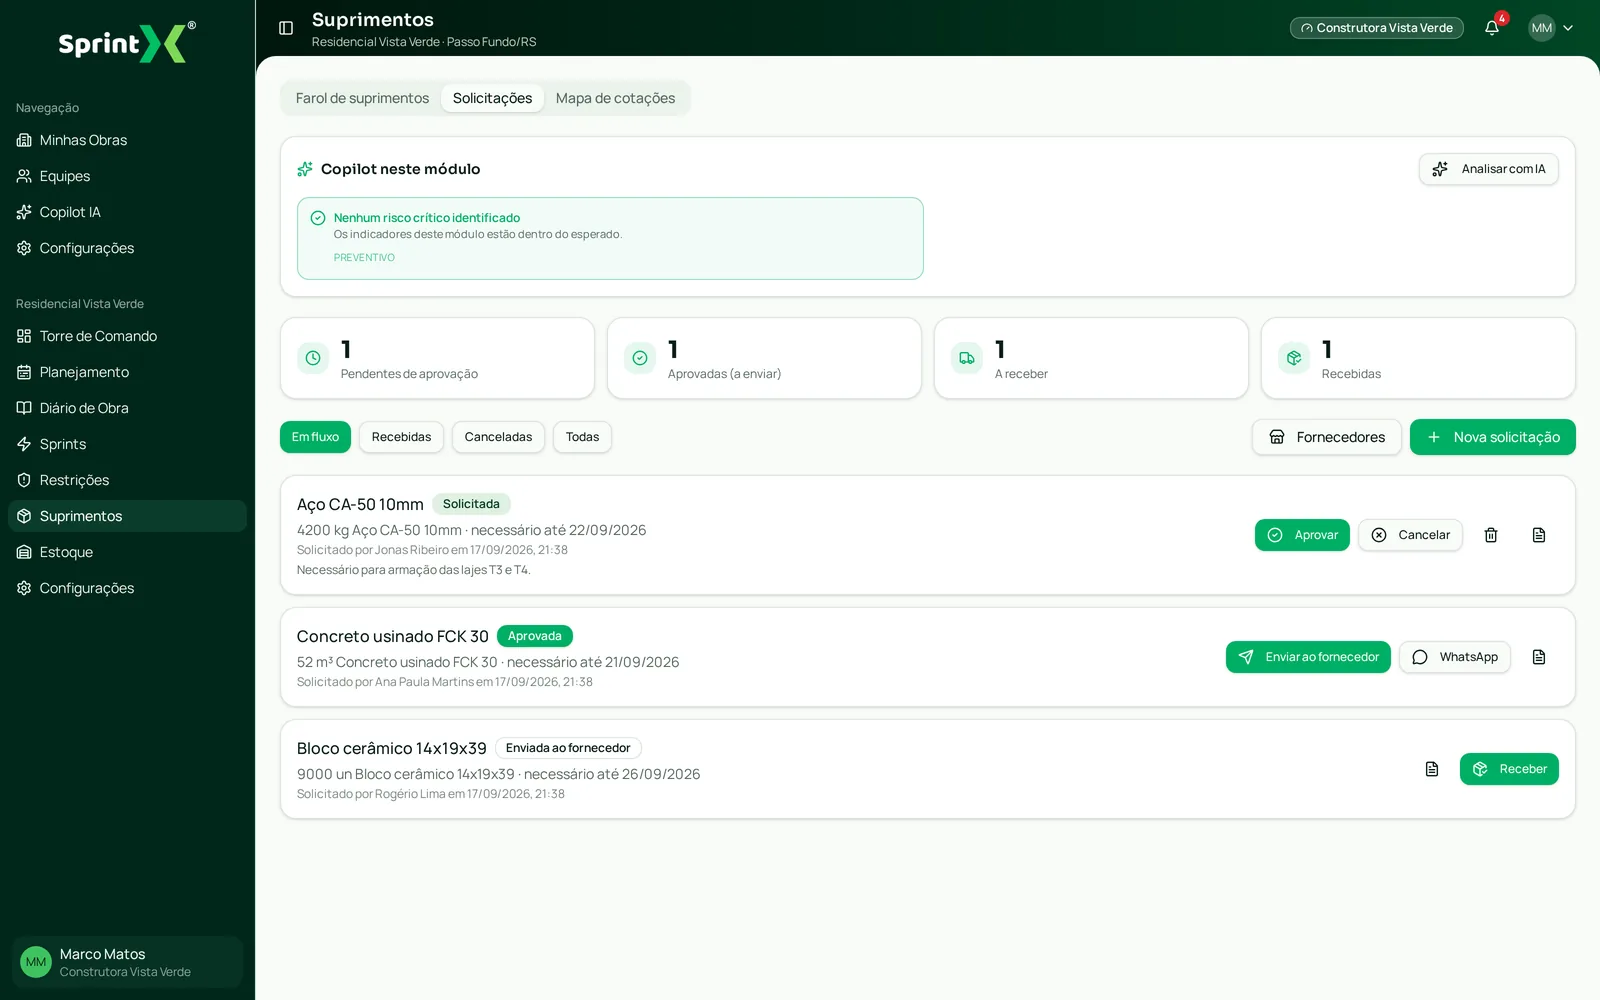Filter by Recebidas chip
Screen dimensions: 1600x1000
pos(401,437)
